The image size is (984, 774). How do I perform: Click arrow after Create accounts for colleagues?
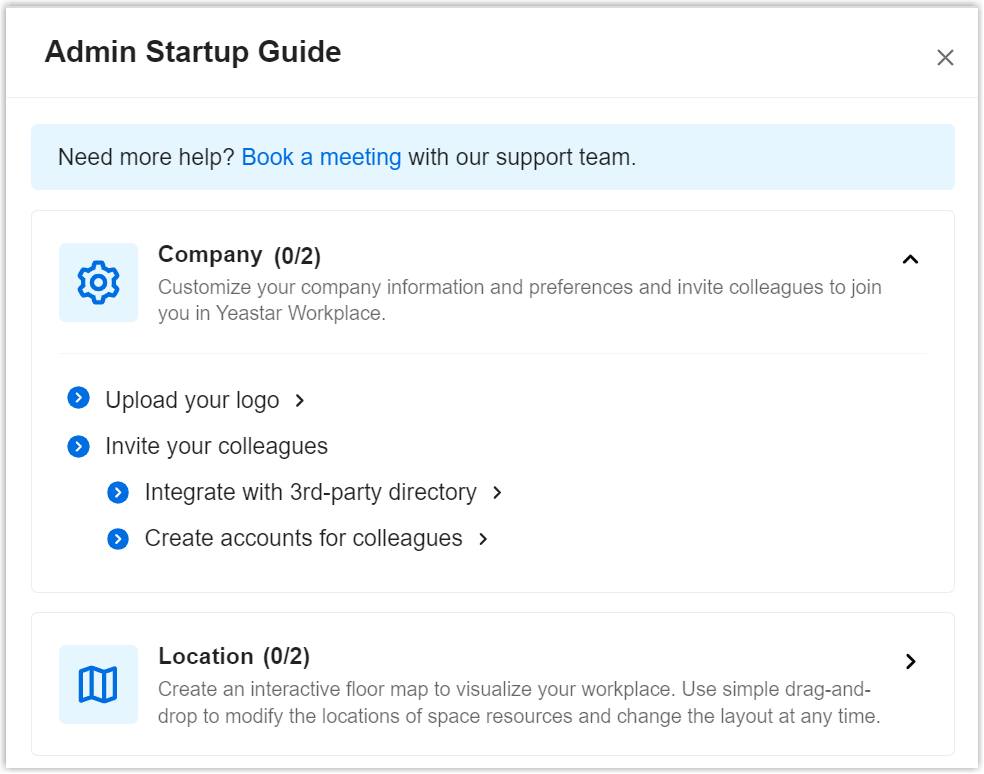pyautogui.click(x=483, y=539)
